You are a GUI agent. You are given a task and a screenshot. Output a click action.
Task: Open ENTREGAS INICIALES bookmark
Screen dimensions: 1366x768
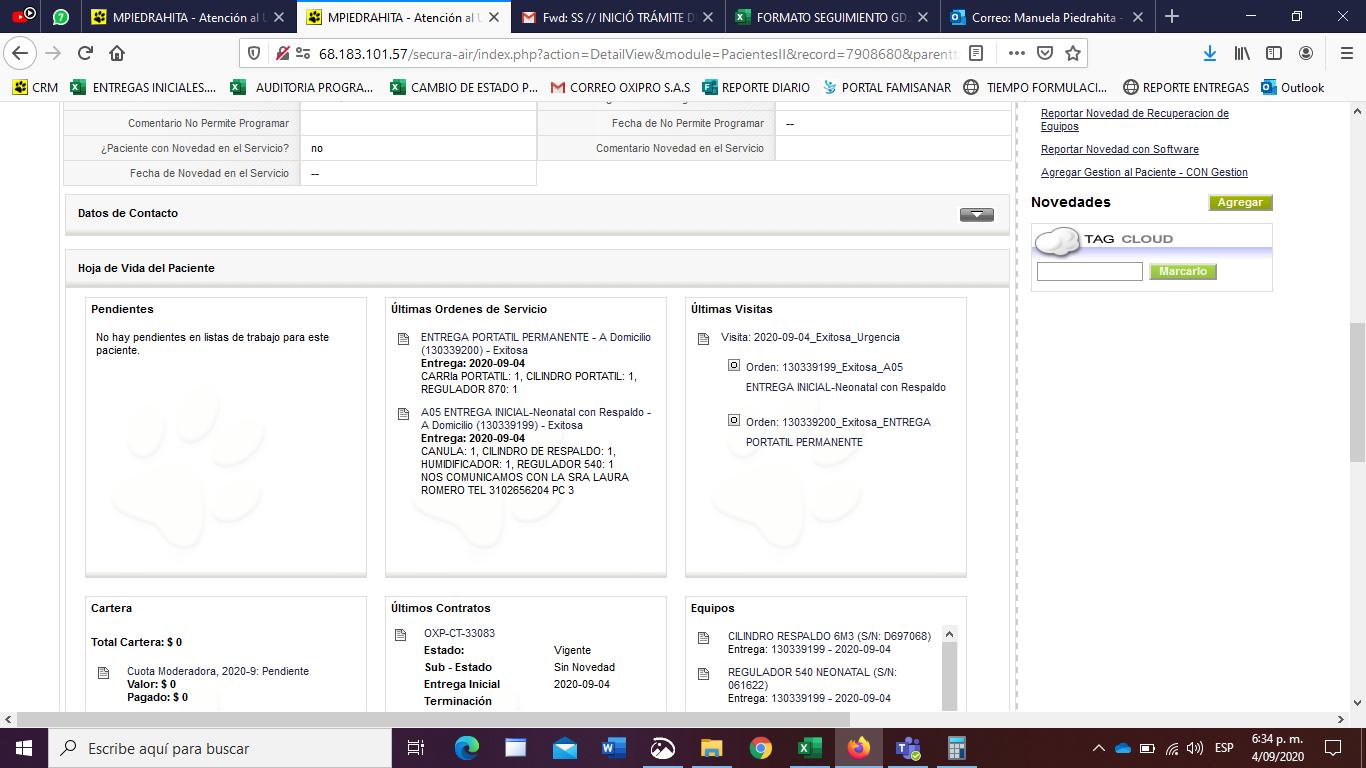click(x=143, y=87)
